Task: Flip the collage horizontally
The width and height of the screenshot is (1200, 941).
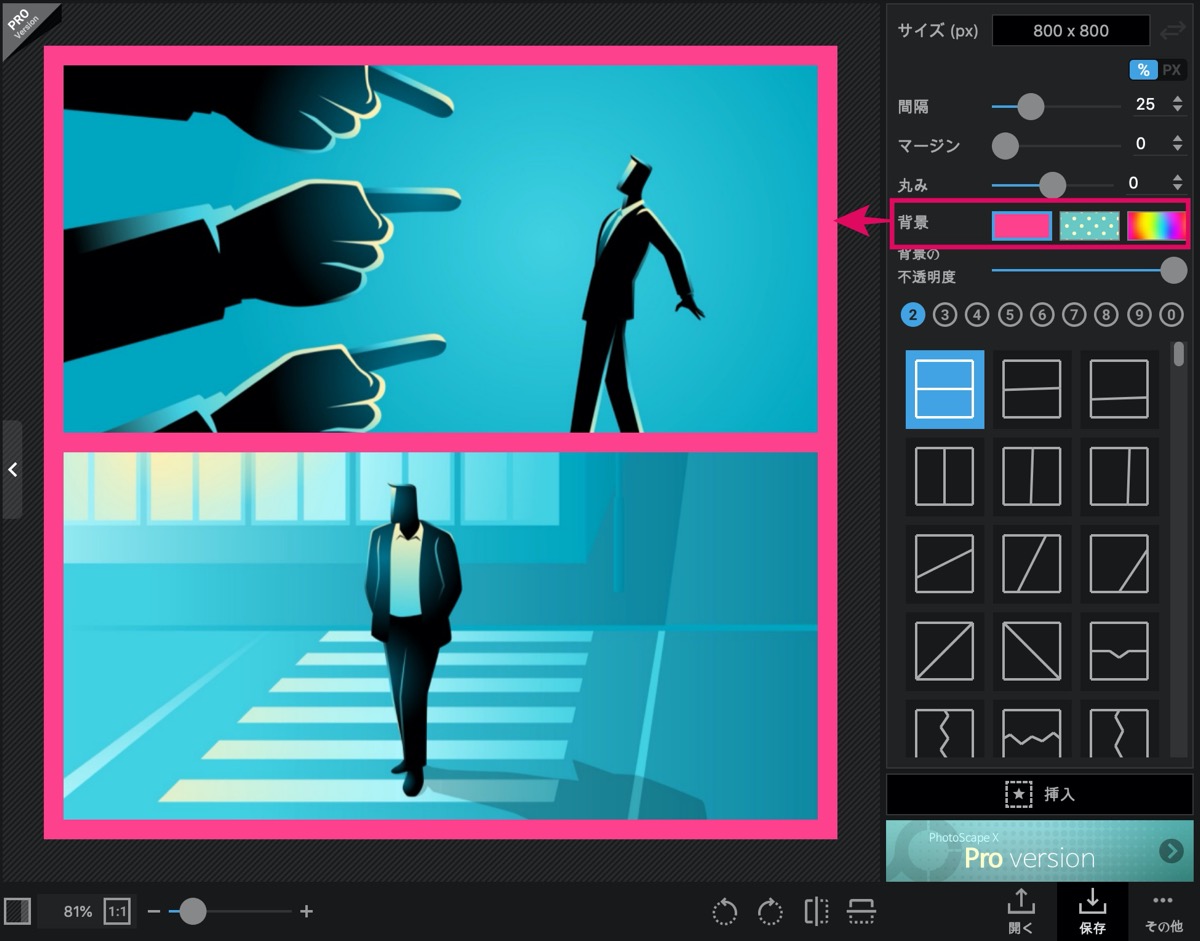Action: [816, 911]
